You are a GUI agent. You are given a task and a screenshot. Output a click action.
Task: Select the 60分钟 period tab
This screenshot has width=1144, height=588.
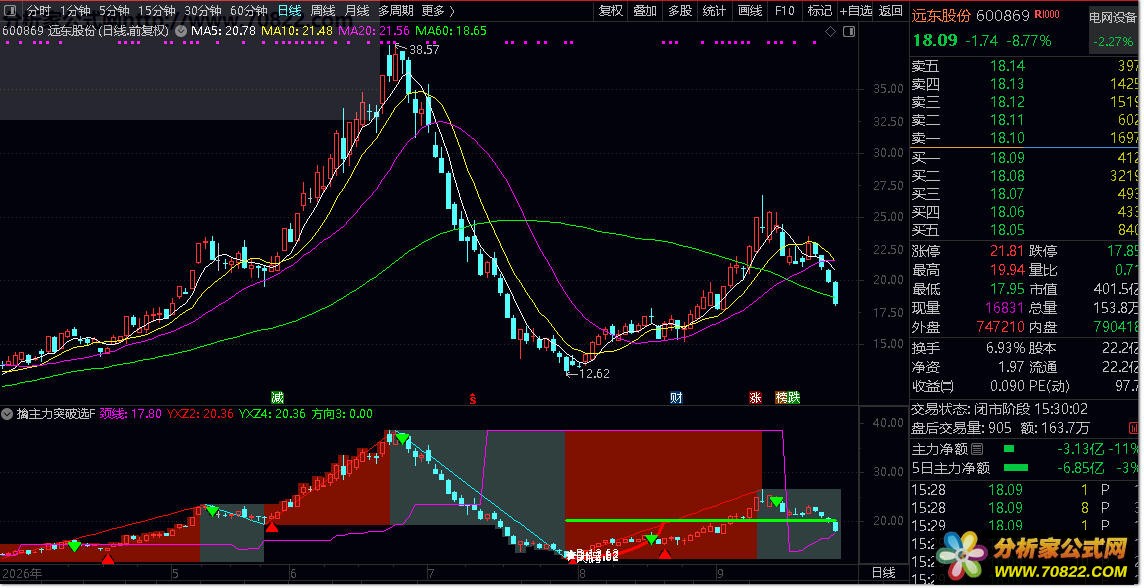click(x=249, y=10)
